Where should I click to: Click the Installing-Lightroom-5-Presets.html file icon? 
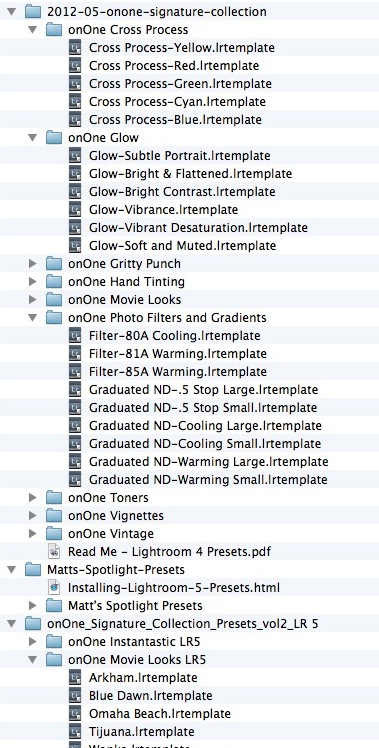pos(54,588)
